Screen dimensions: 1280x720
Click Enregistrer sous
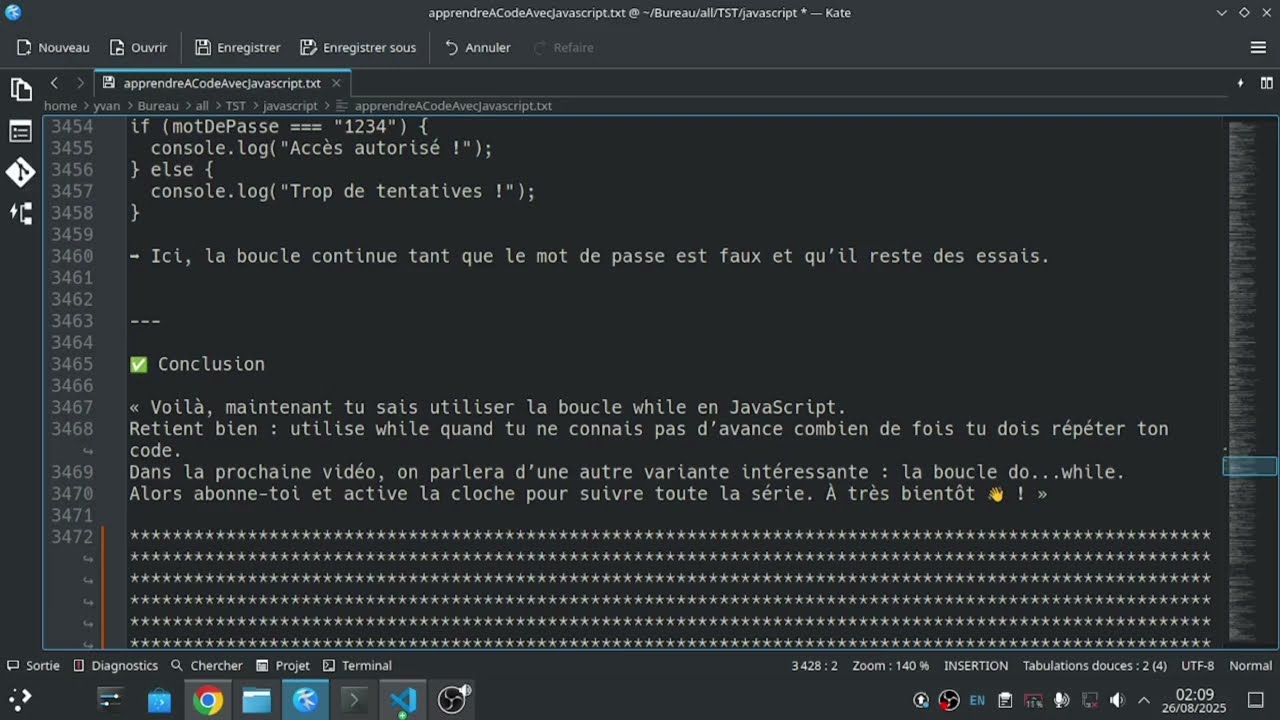pos(358,47)
